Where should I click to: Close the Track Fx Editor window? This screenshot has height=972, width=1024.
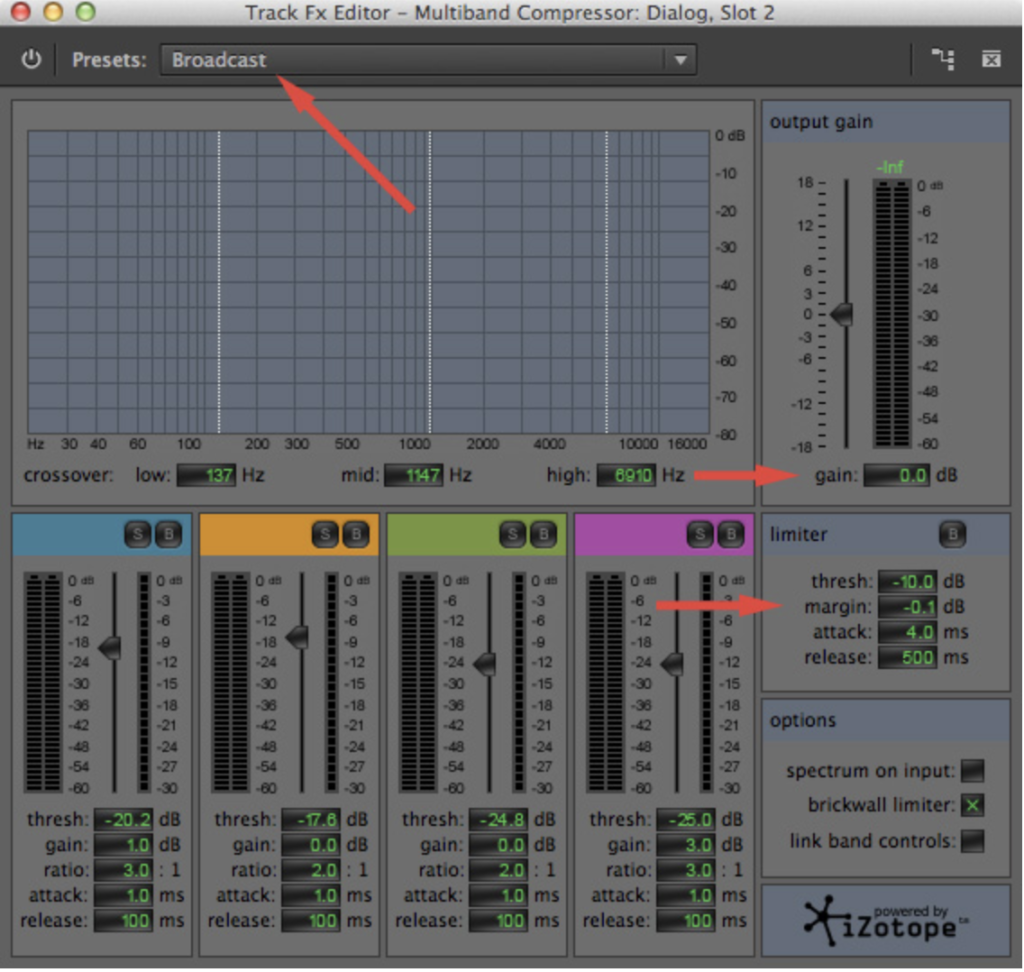(20, 11)
